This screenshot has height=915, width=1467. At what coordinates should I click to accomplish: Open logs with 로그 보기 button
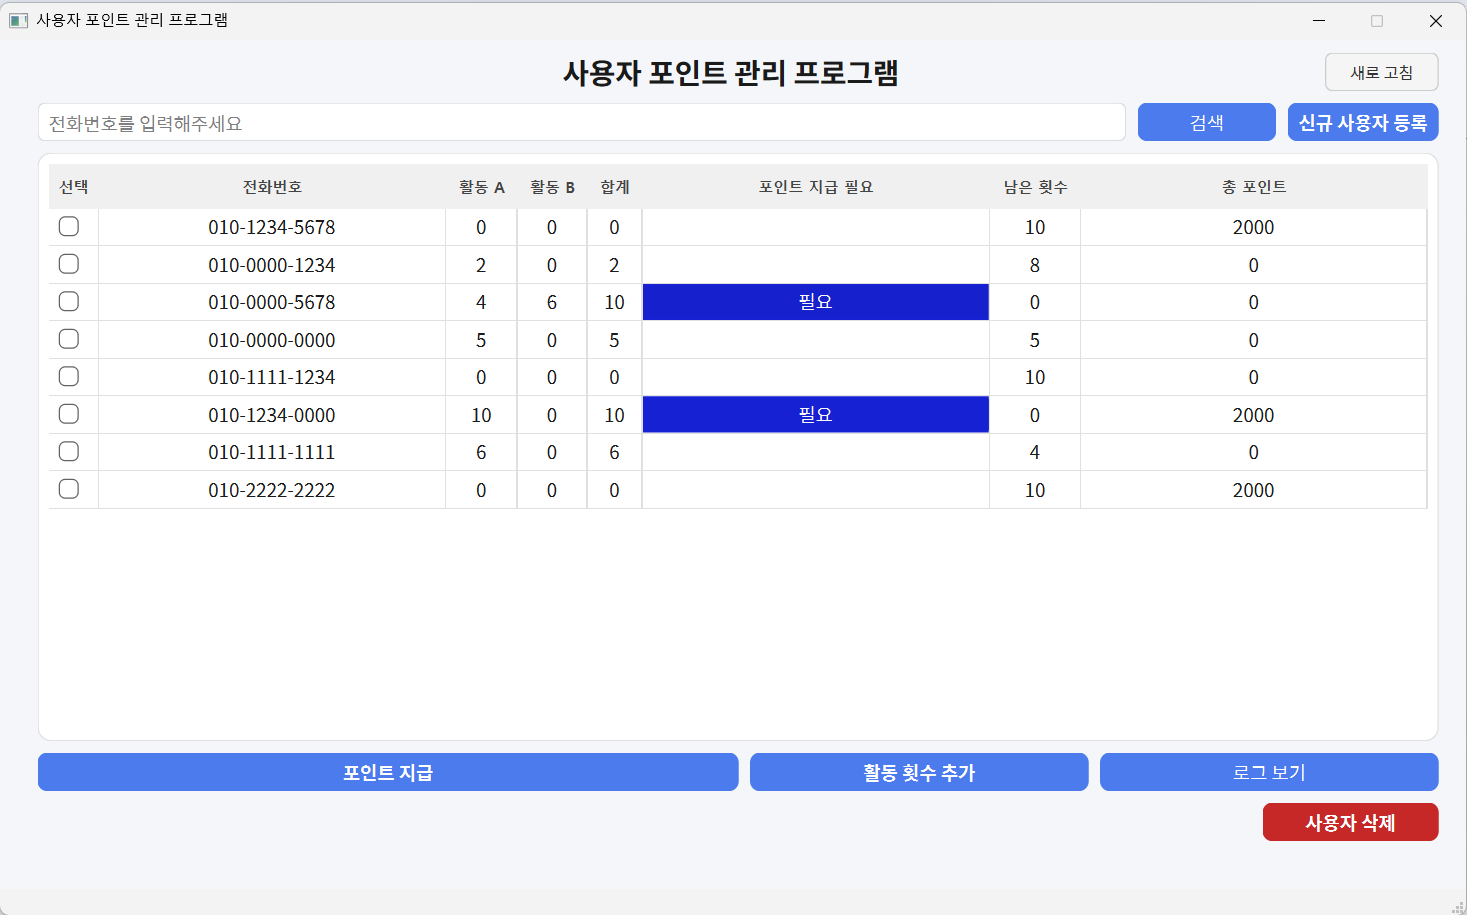click(x=1268, y=772)
